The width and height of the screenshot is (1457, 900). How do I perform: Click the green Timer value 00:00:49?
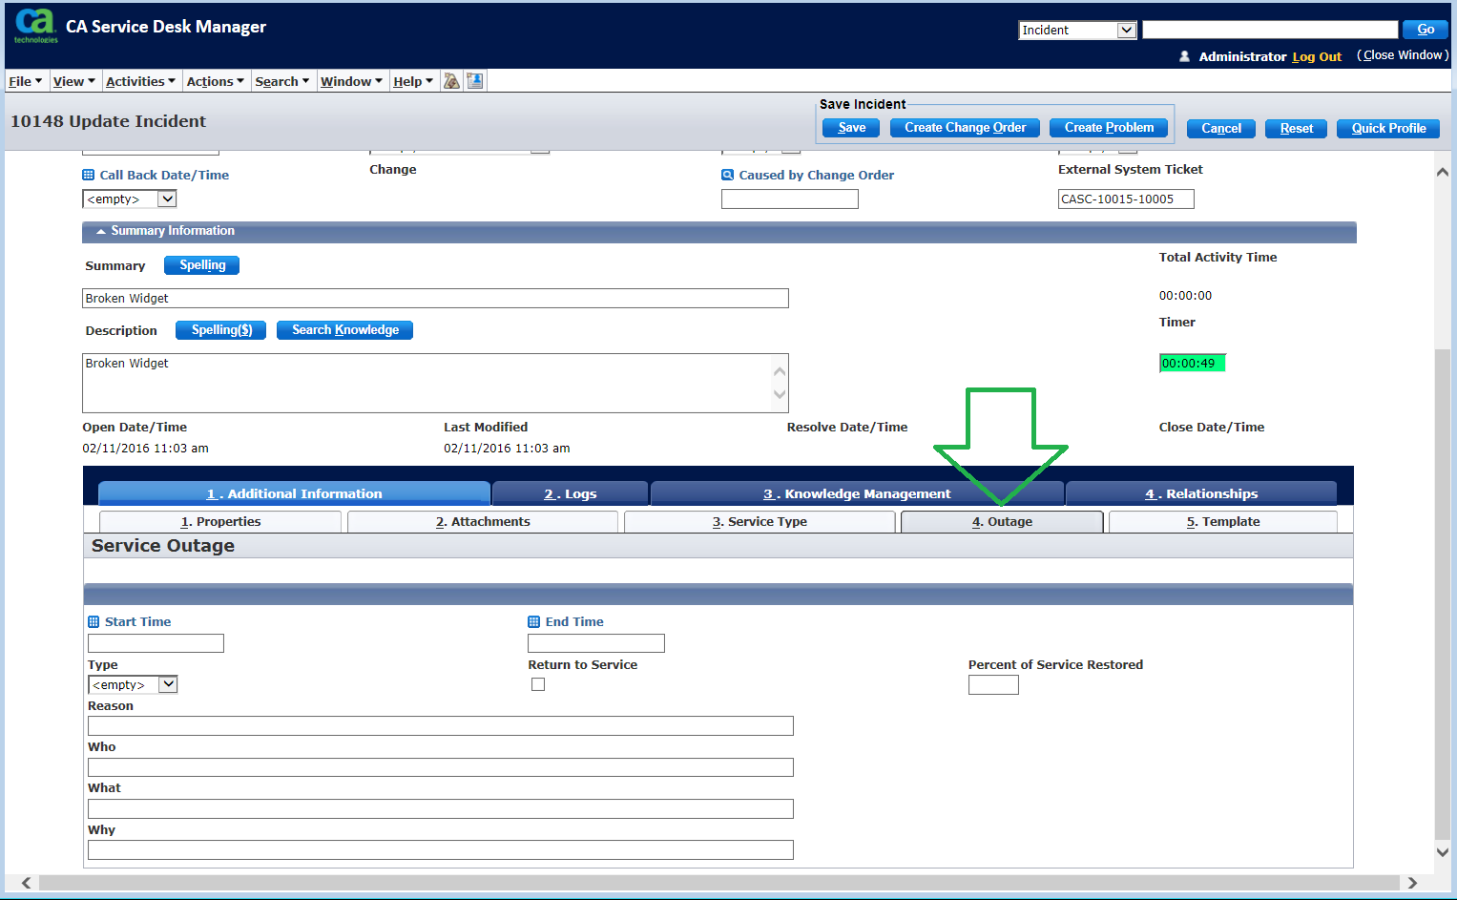point(1192,363)
